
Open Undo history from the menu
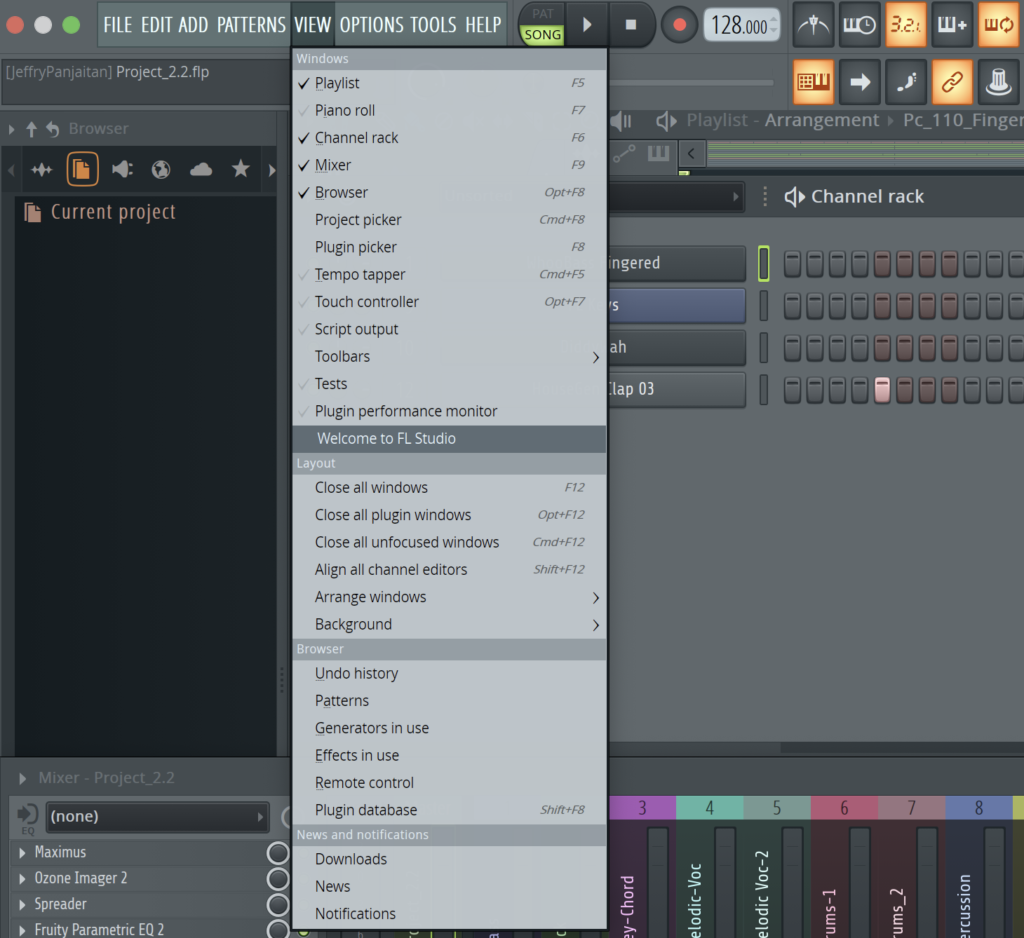click(356, 673)
